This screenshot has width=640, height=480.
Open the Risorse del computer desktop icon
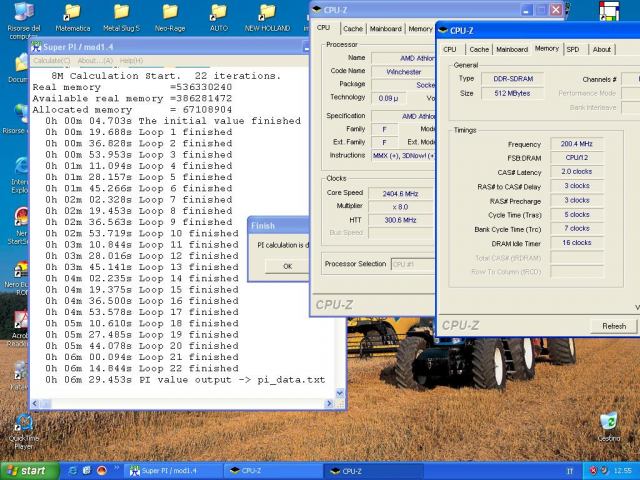pyautogui.click(x=24, y=18)
